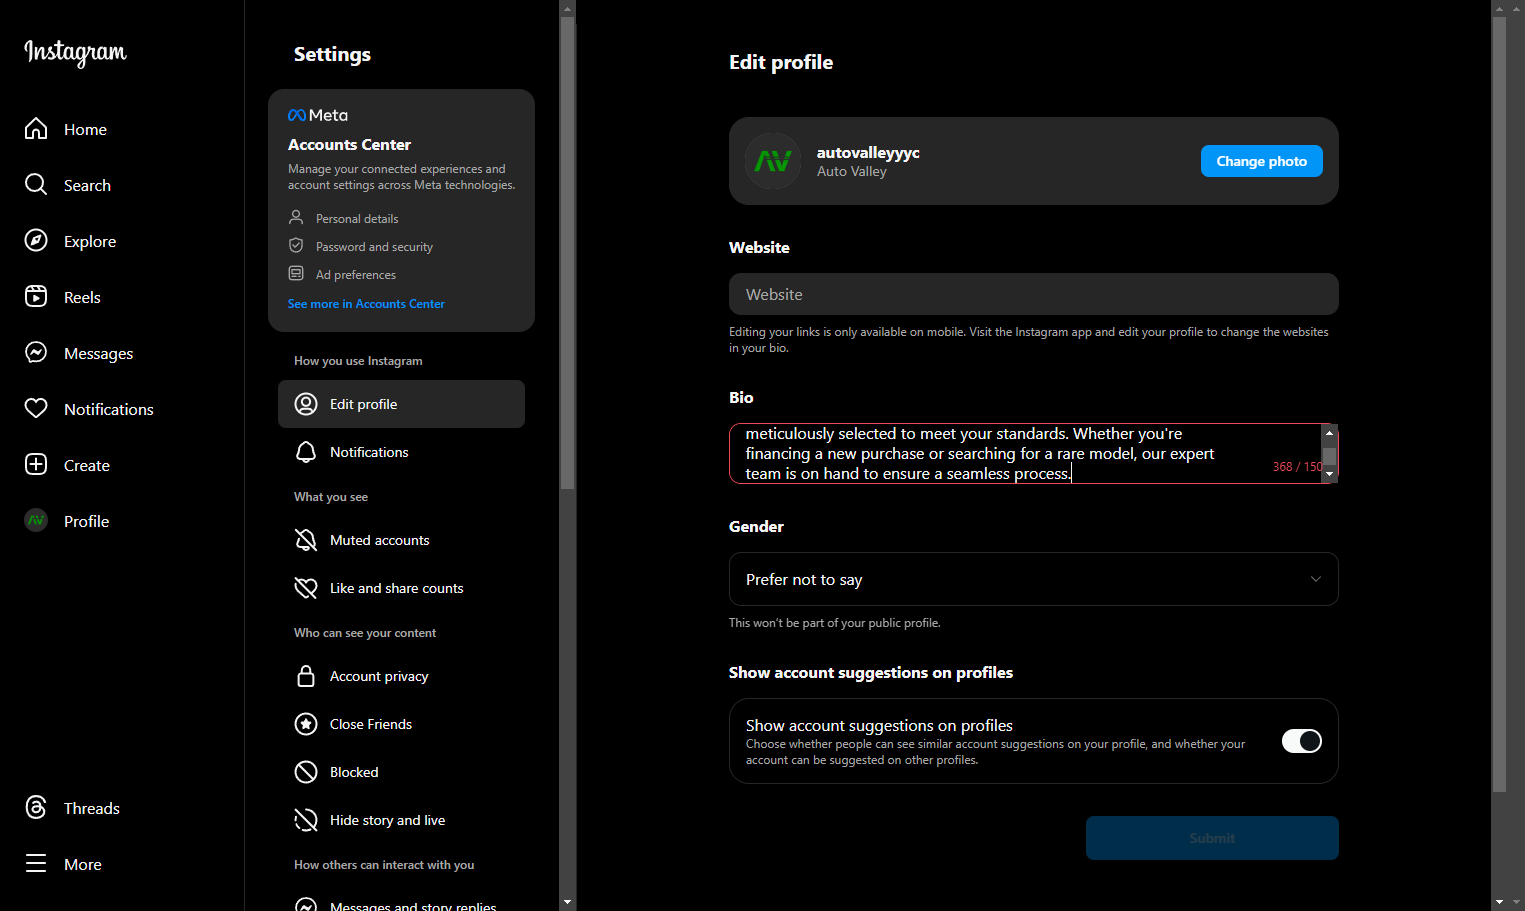Screen dimensions: 1525x911
Task: Click the autovalleyyyc profile picture
Action: (773, 161)
